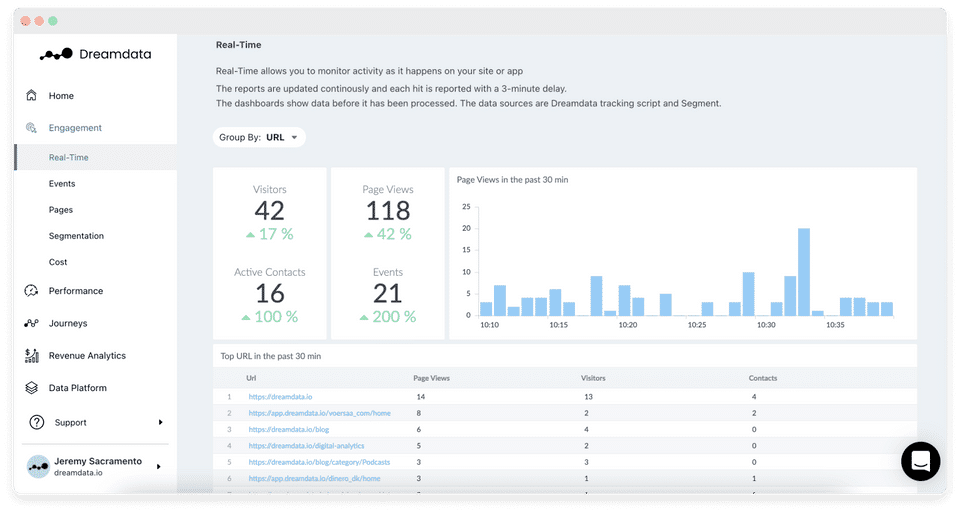The image size is (960, 513).
Task: Open the Engagement section
Action: pyautogui.click(x=75, y=128)
